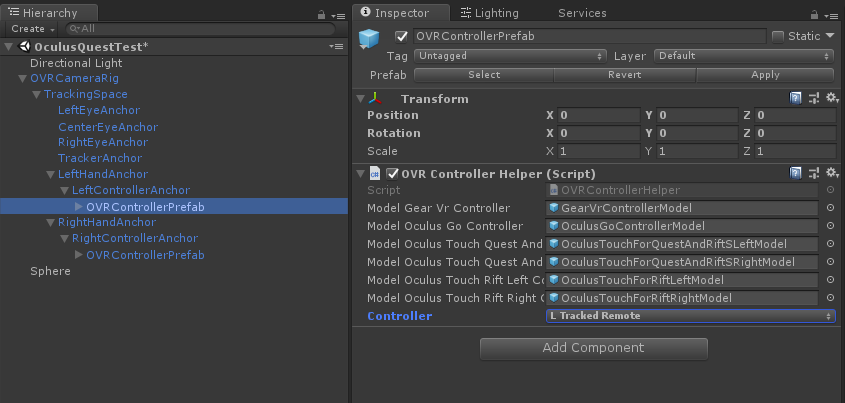
Task: Click the prefab Revert button
Action: tap(625, 75)
